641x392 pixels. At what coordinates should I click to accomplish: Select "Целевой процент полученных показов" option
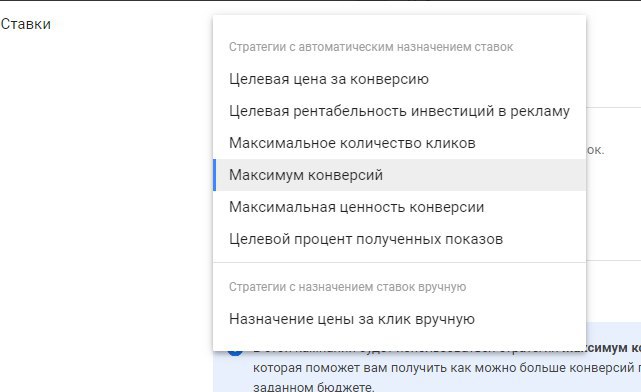pos(399,239)
